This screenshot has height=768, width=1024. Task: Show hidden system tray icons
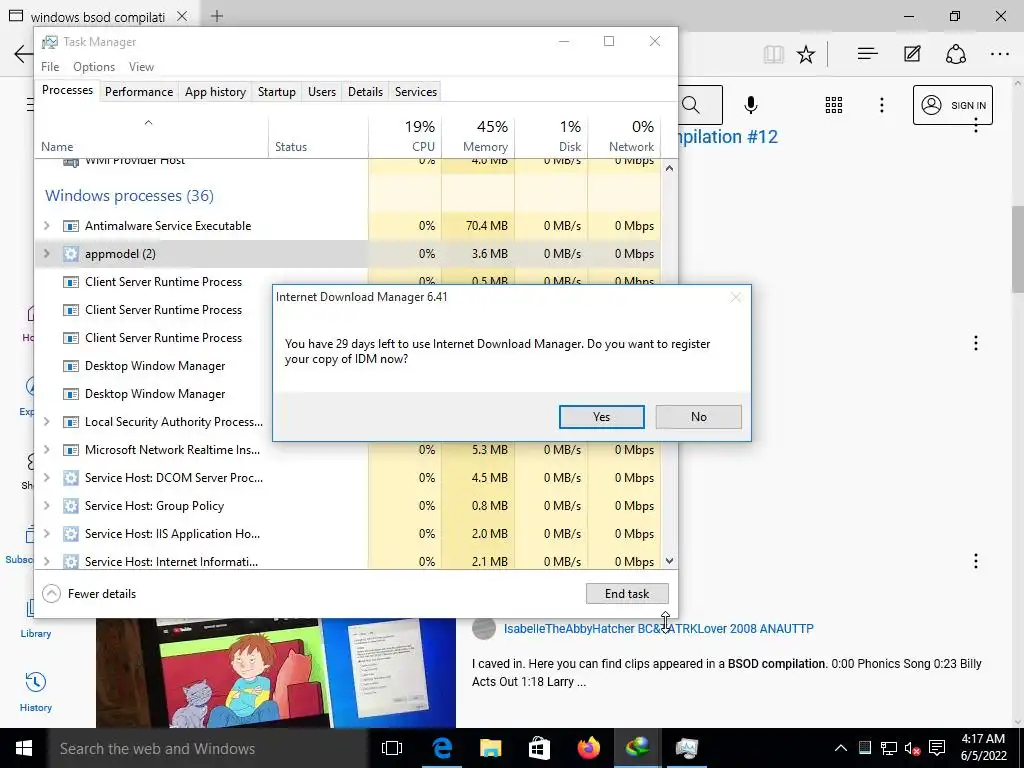(840, 748)
